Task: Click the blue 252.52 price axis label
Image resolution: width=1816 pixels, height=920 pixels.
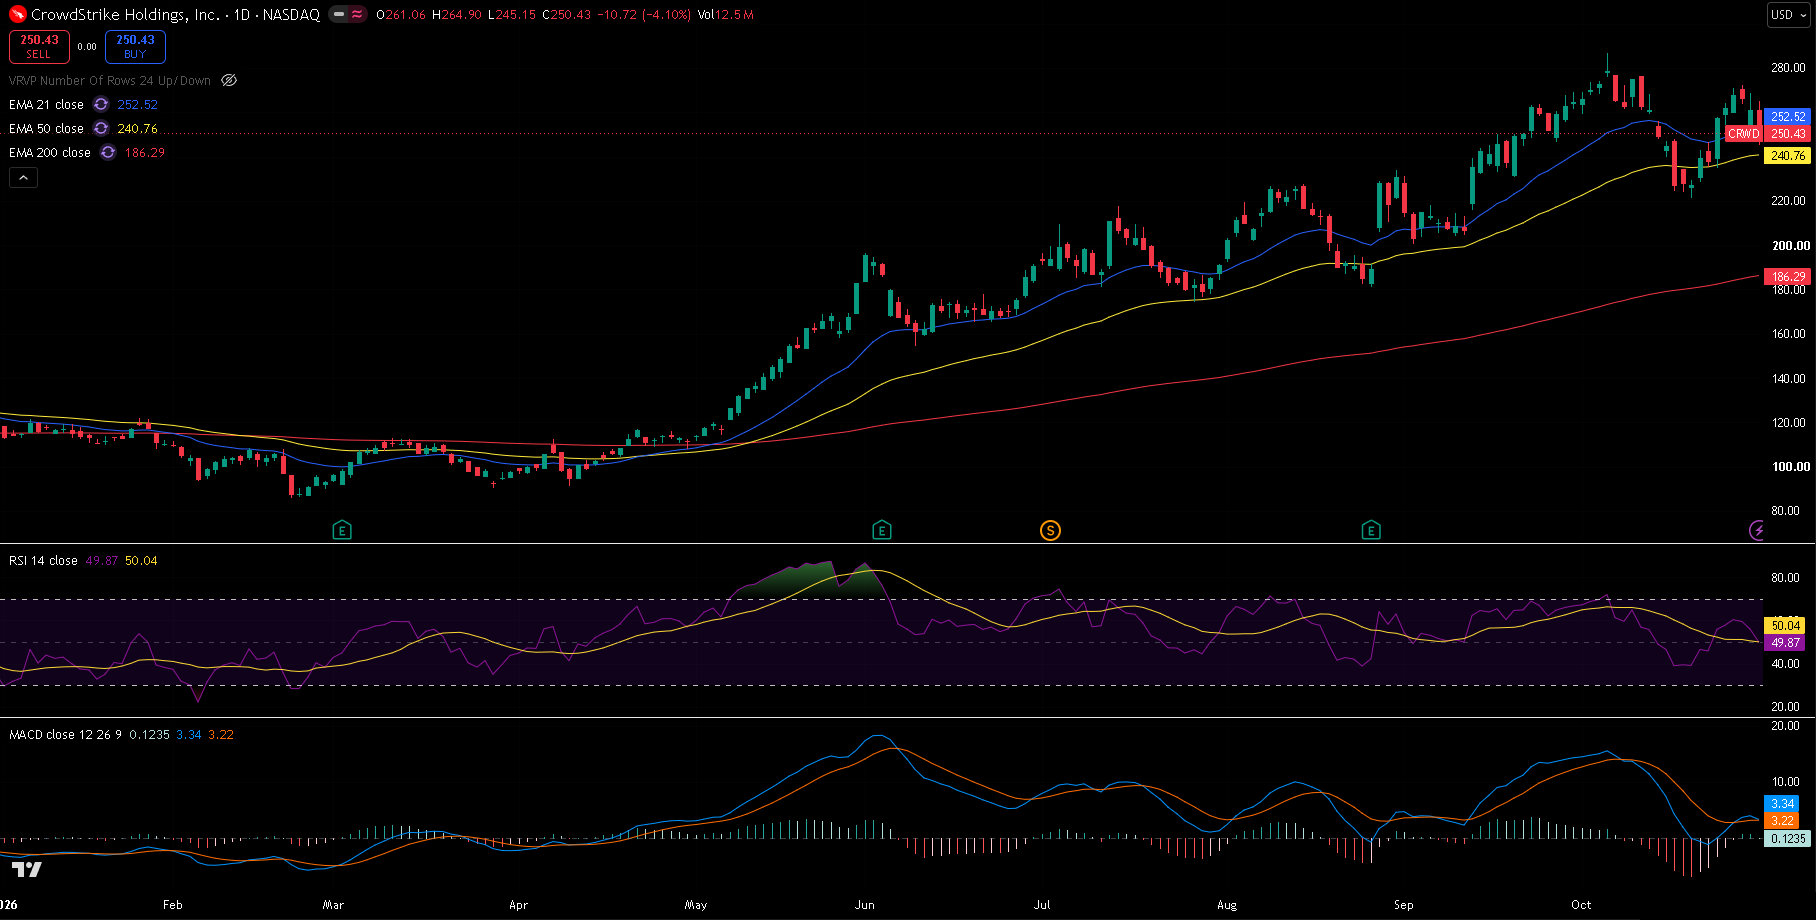Action: point(1788,116)
